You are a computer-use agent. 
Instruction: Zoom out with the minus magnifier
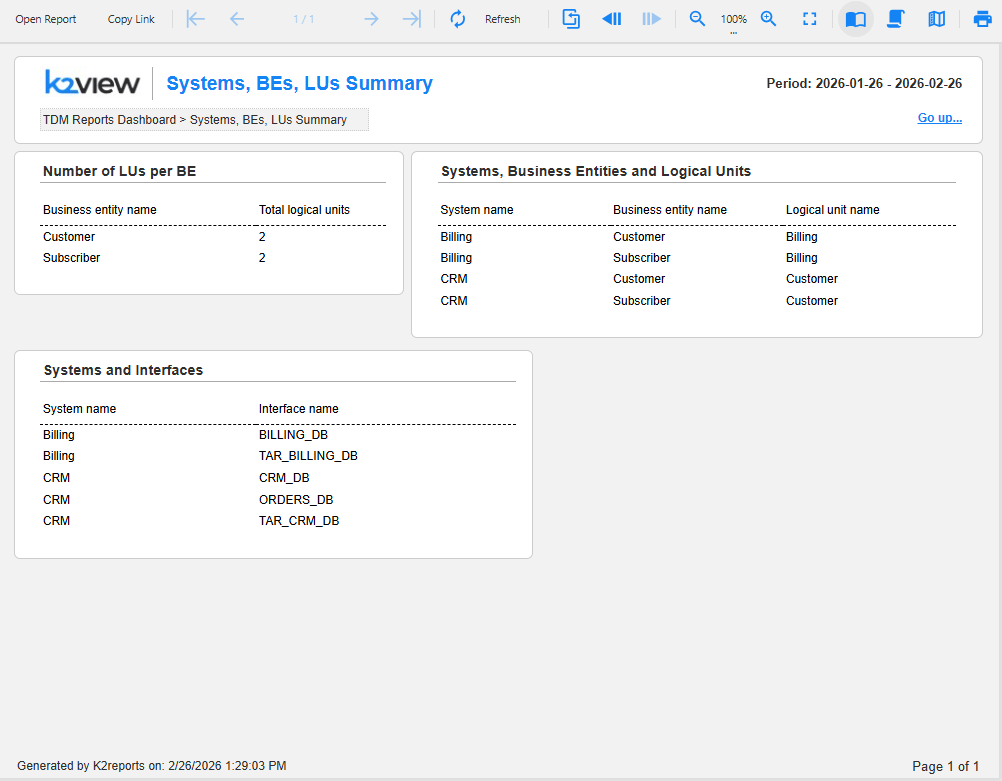click(x=698, y=19)
